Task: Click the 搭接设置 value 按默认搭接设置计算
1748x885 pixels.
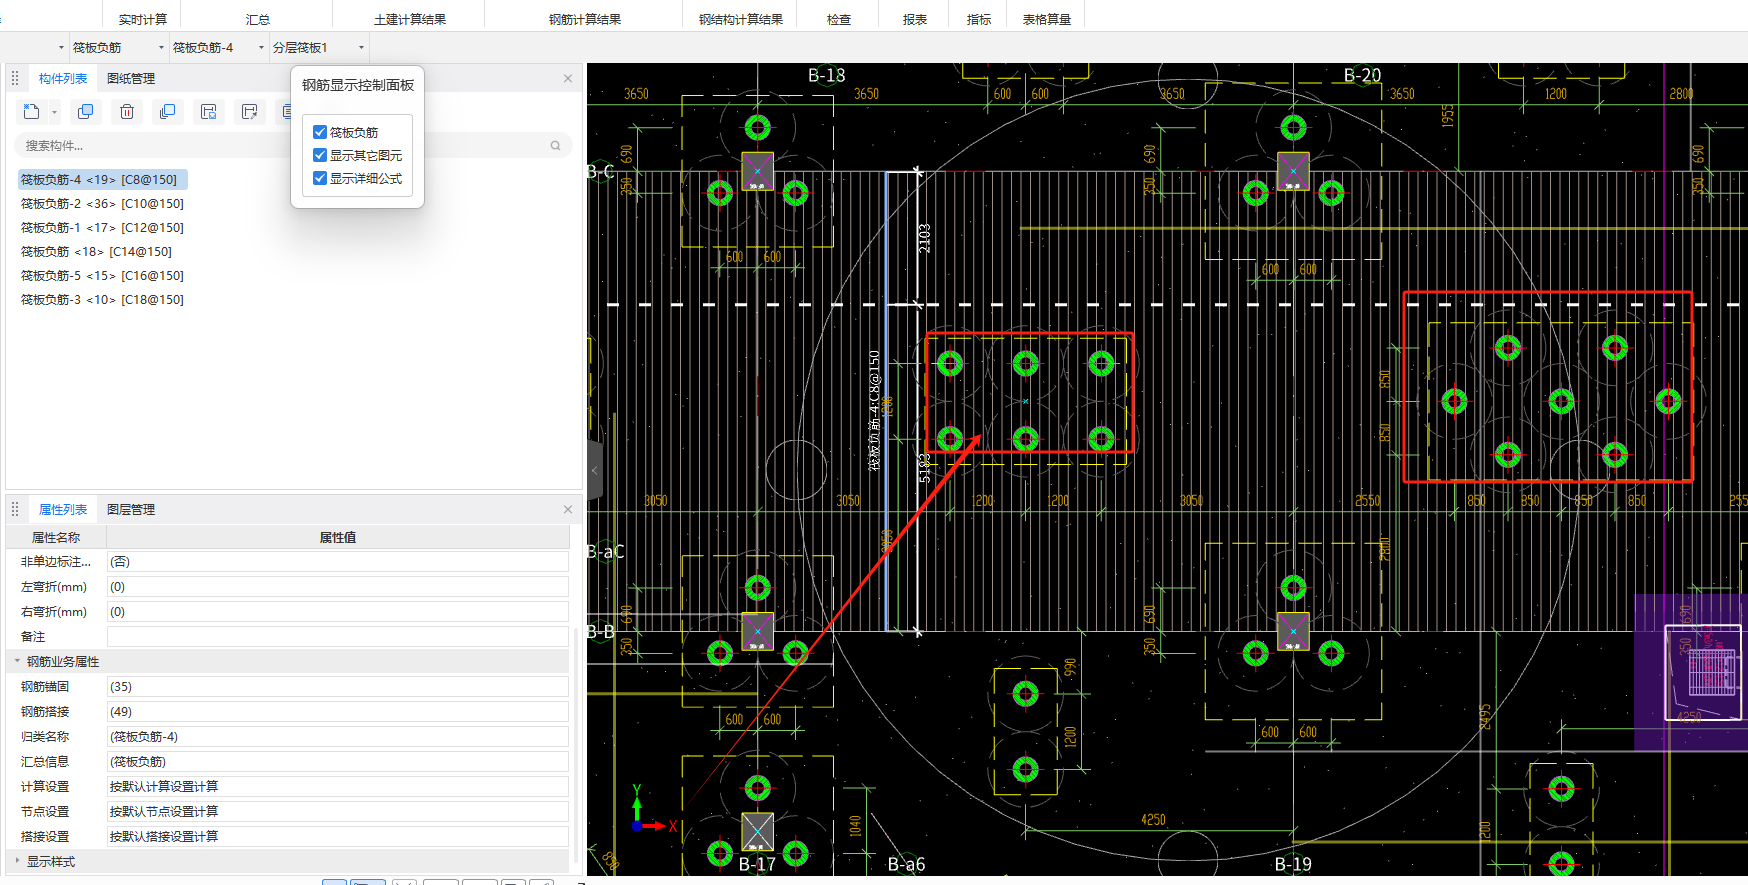Action: point(338,837)
